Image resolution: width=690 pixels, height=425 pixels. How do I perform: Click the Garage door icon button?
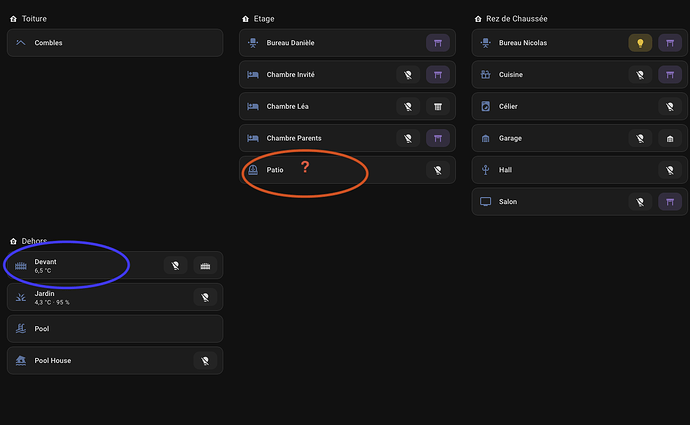tap(669, 139)
